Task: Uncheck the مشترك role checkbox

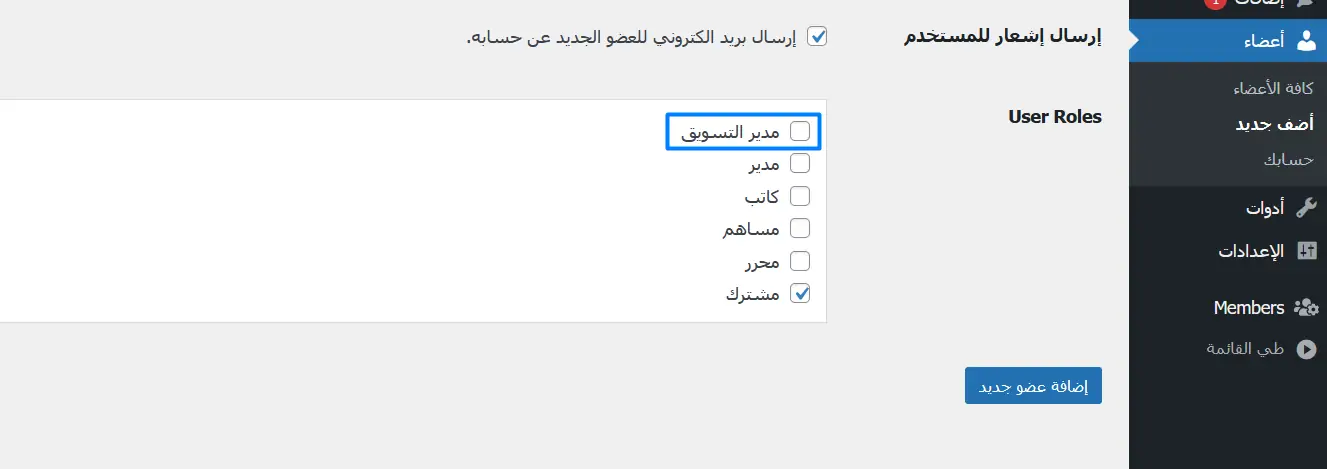Action: click(800, 294)
